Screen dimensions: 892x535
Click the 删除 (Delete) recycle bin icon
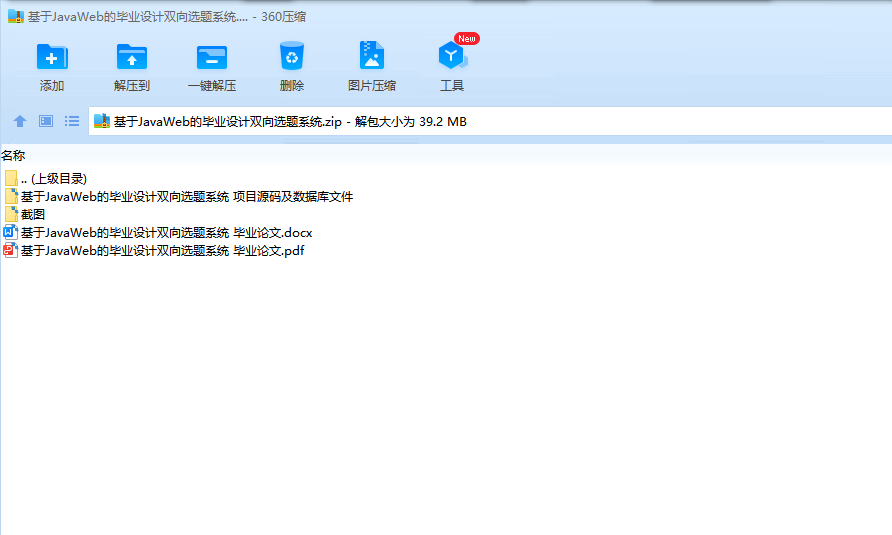[x=292, y=56]
